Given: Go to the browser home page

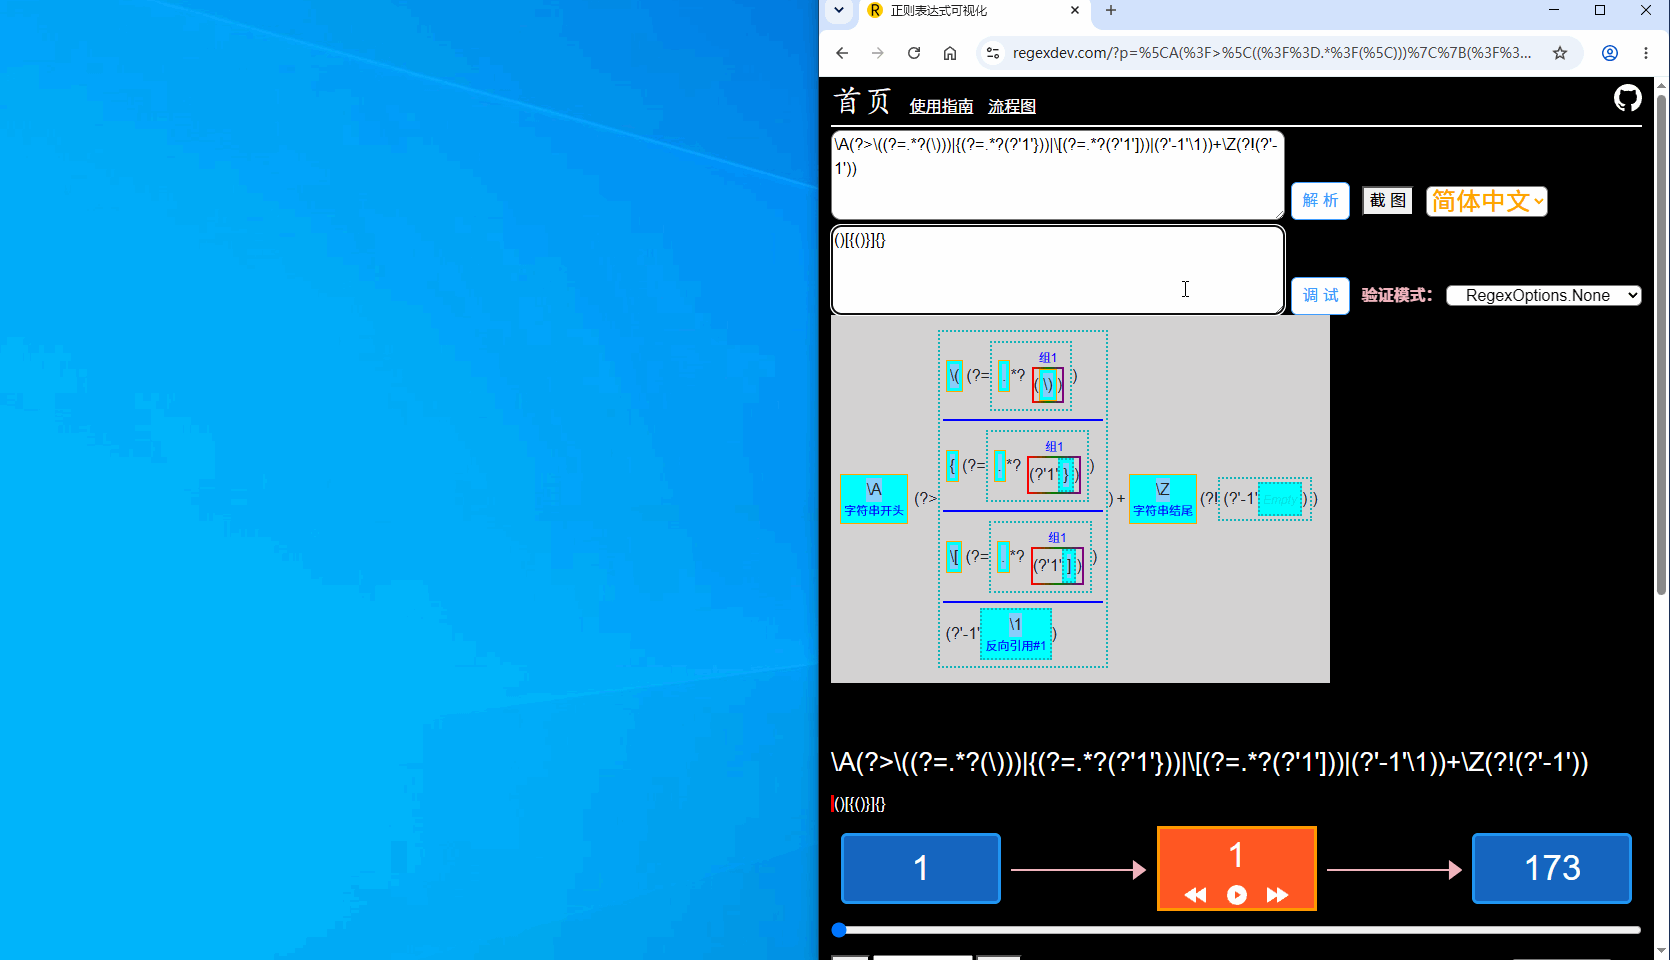Looking at the screenshot, I should [950, 53].
